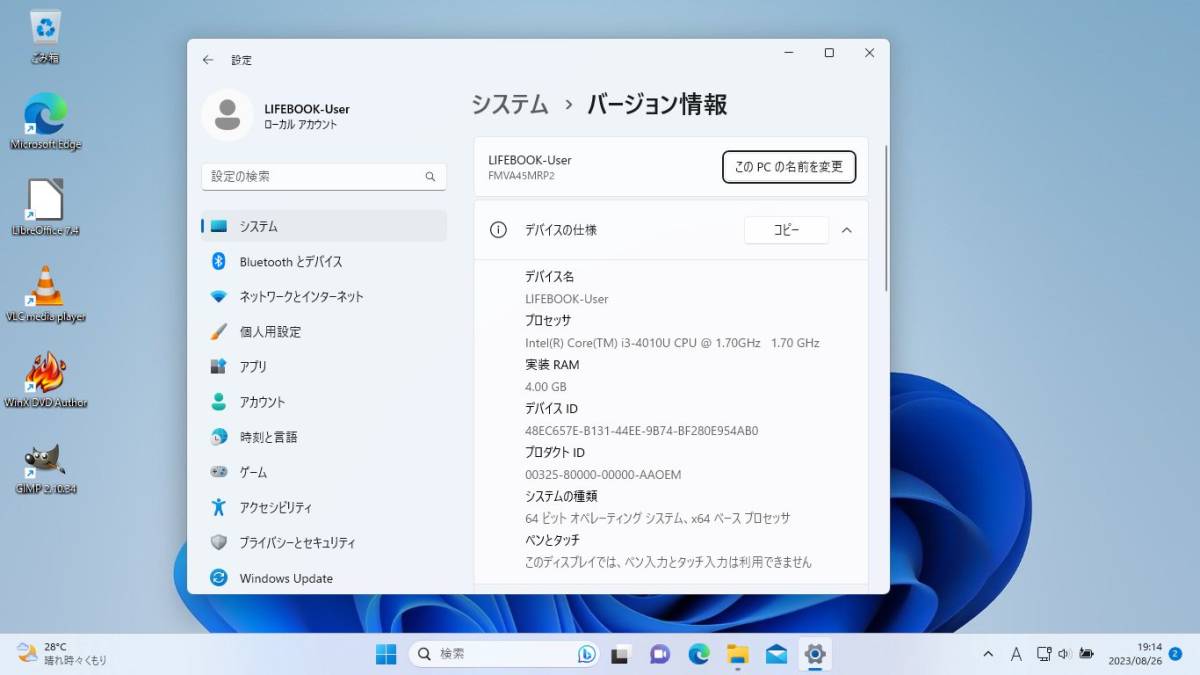Show hidden tray icons with the chevron
Viewport: 1200px width, 675px height.
[x=989, y=654]
